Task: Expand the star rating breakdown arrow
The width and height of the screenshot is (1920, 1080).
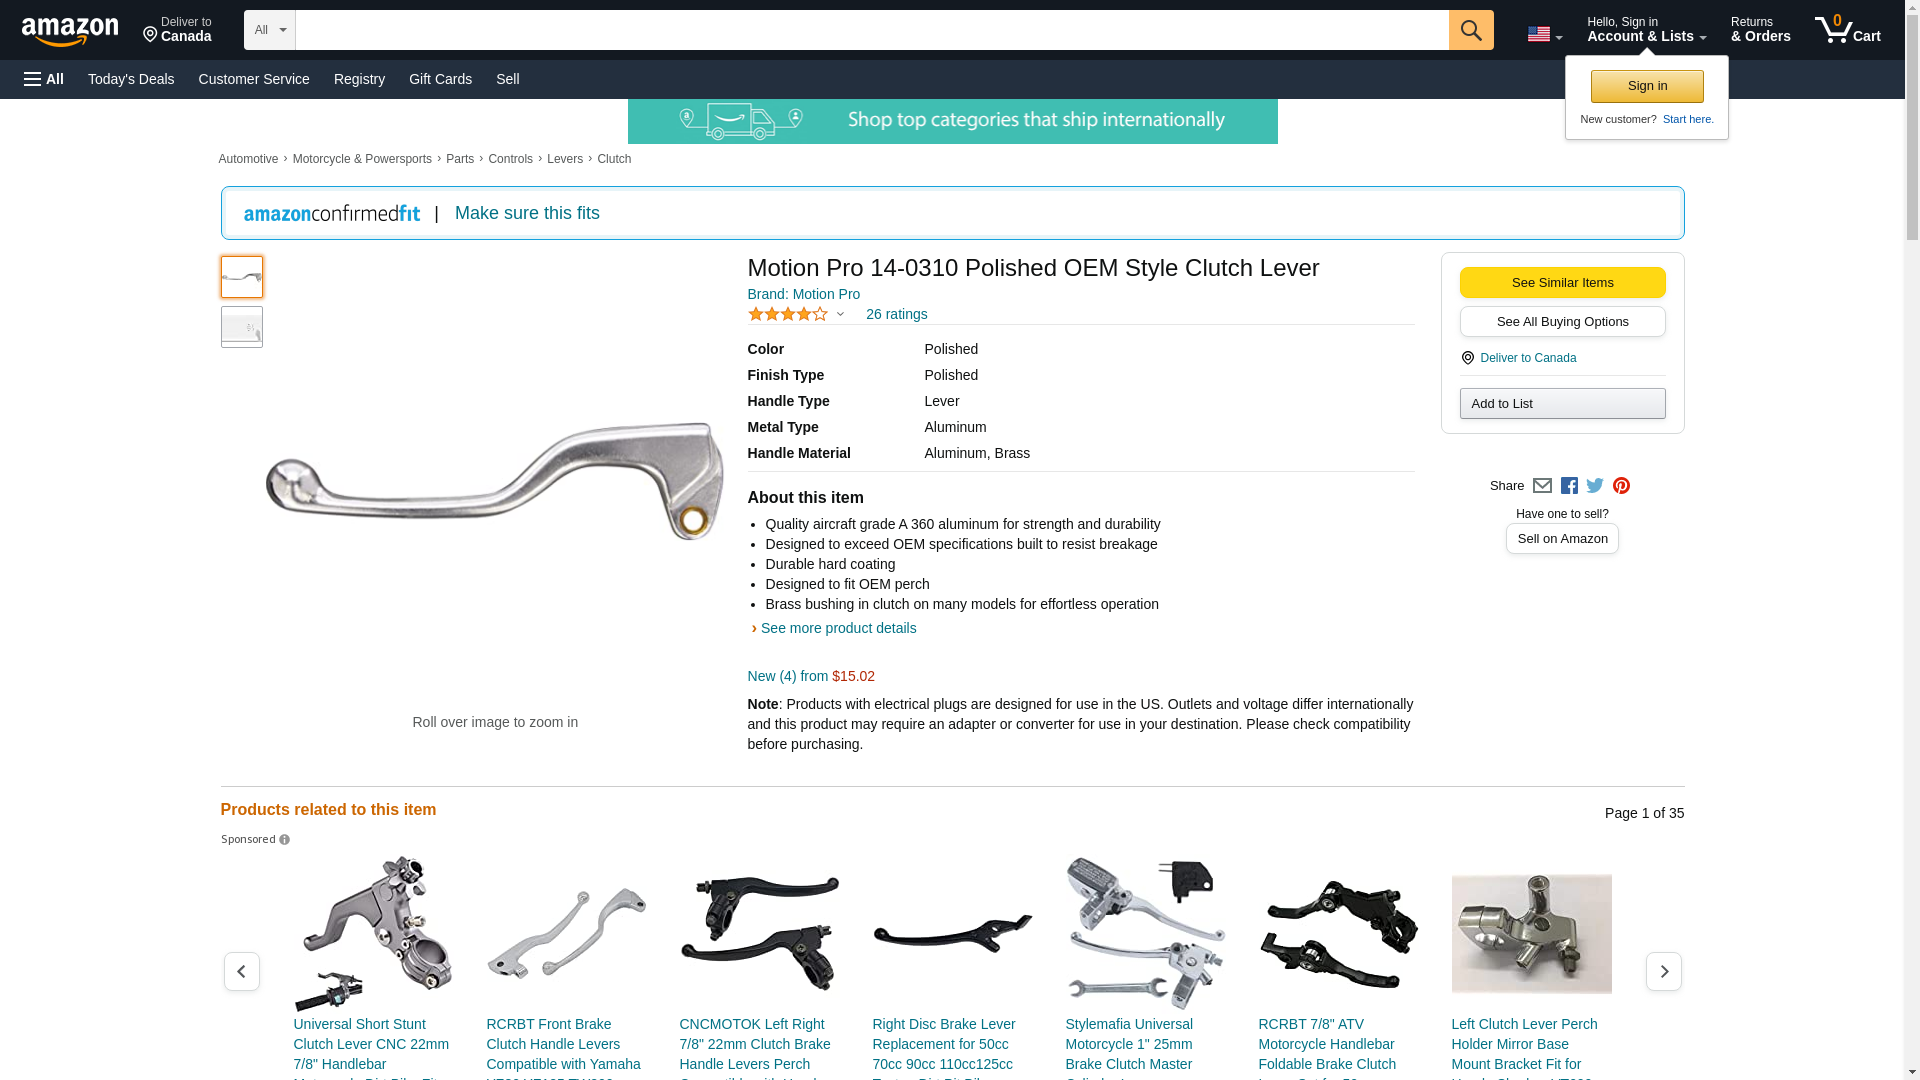Action: (840, 315)
